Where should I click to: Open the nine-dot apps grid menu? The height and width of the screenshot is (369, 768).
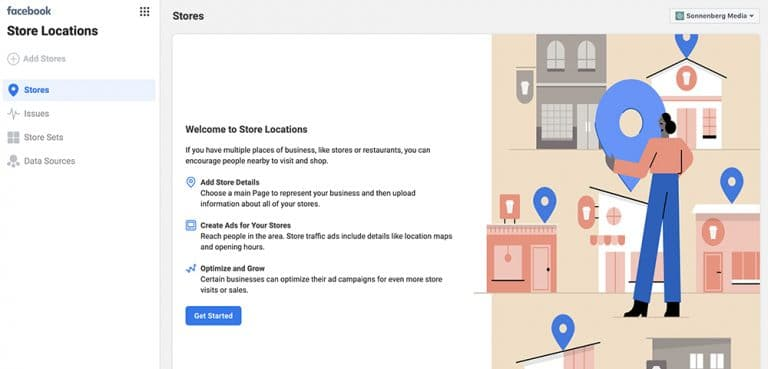[144, 11]
